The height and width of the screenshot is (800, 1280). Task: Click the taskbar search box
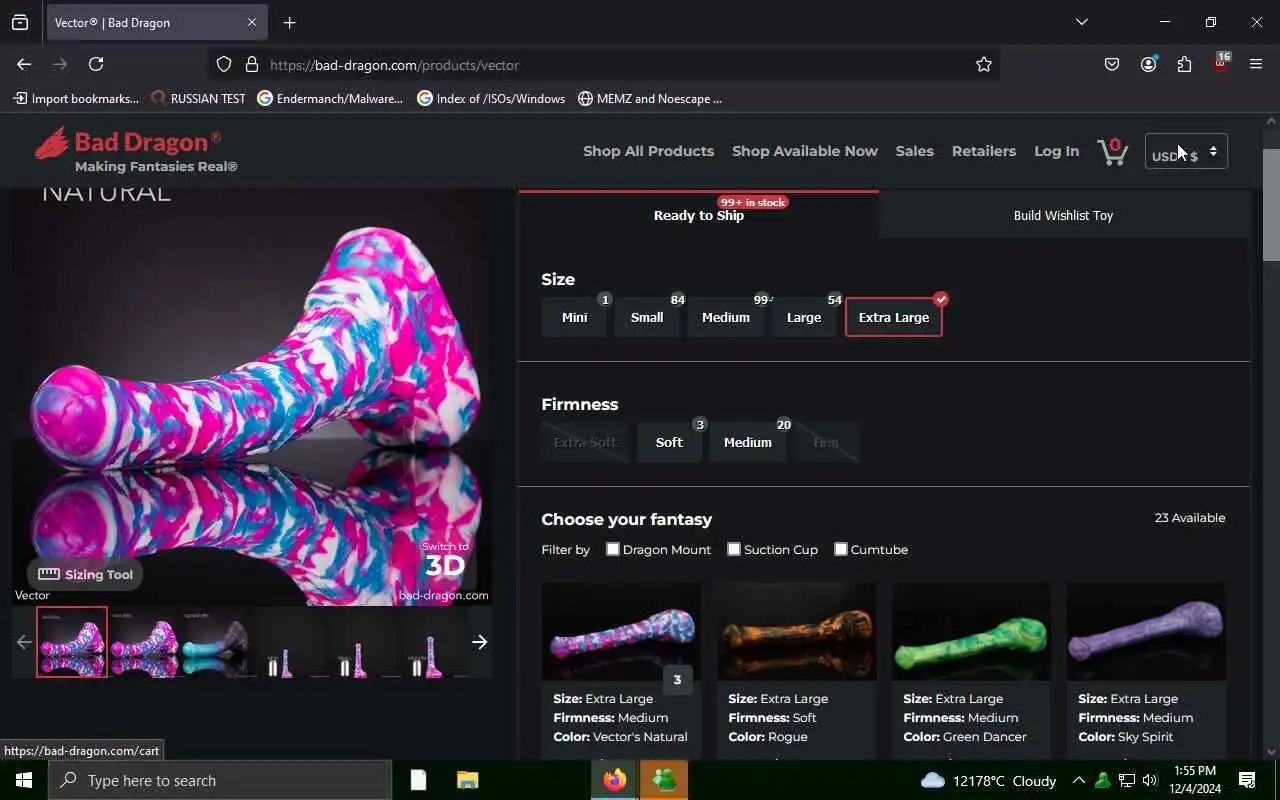[220, 780]
